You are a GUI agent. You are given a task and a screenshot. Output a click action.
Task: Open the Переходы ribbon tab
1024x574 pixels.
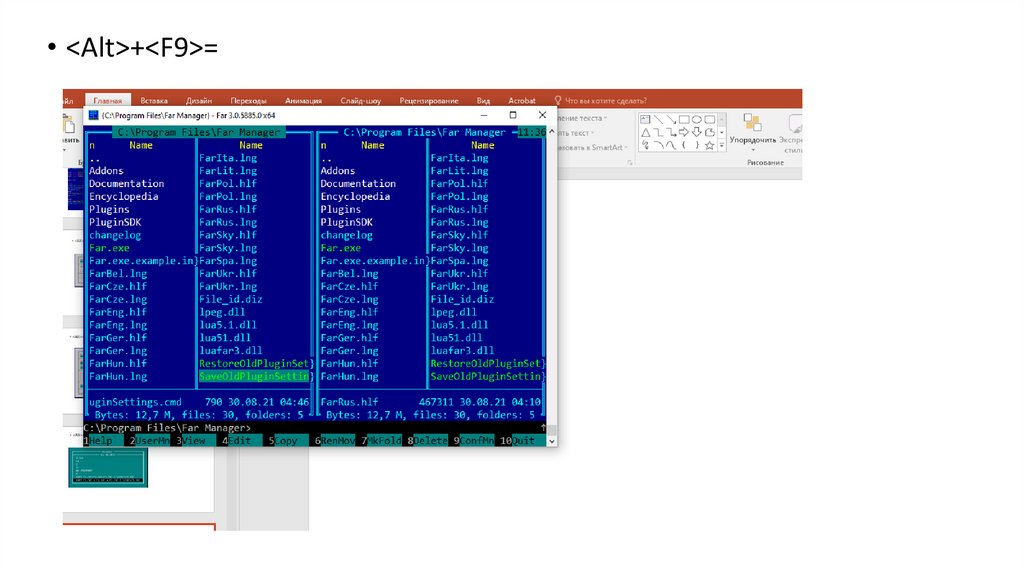point(248,101)
